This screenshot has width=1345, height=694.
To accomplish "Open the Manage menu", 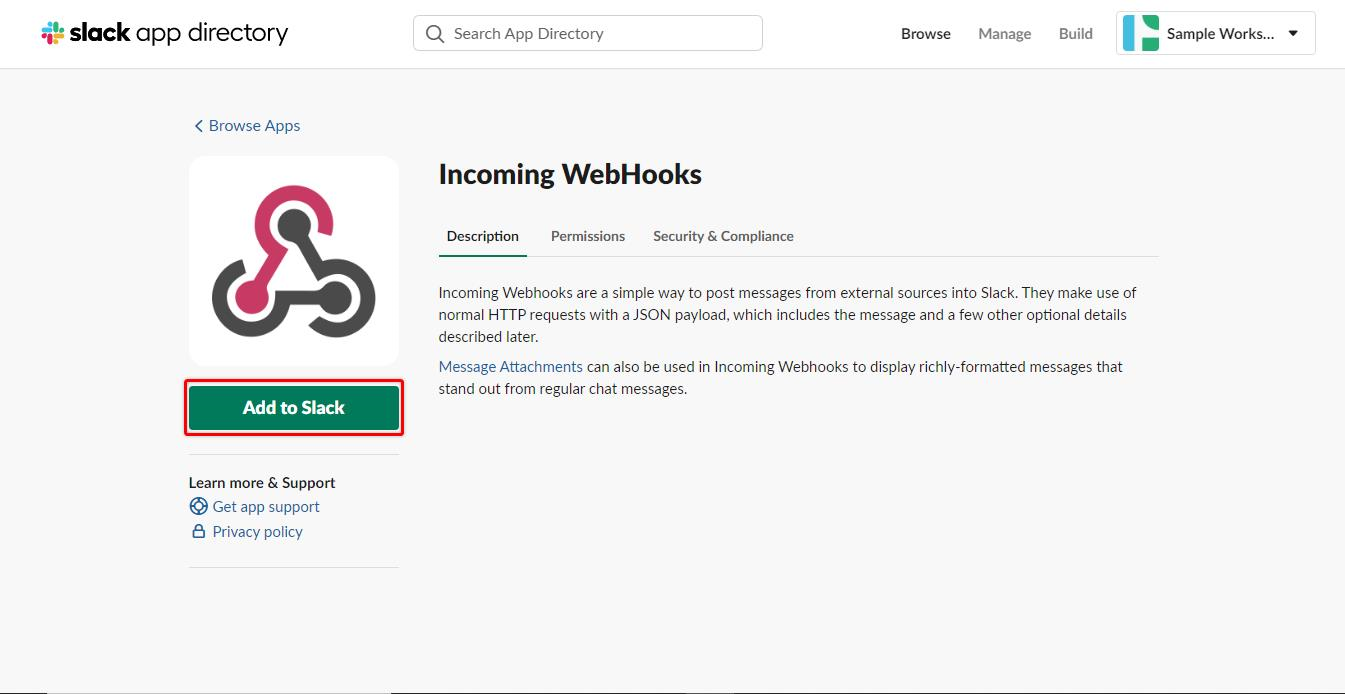I will click(1004, 33).
